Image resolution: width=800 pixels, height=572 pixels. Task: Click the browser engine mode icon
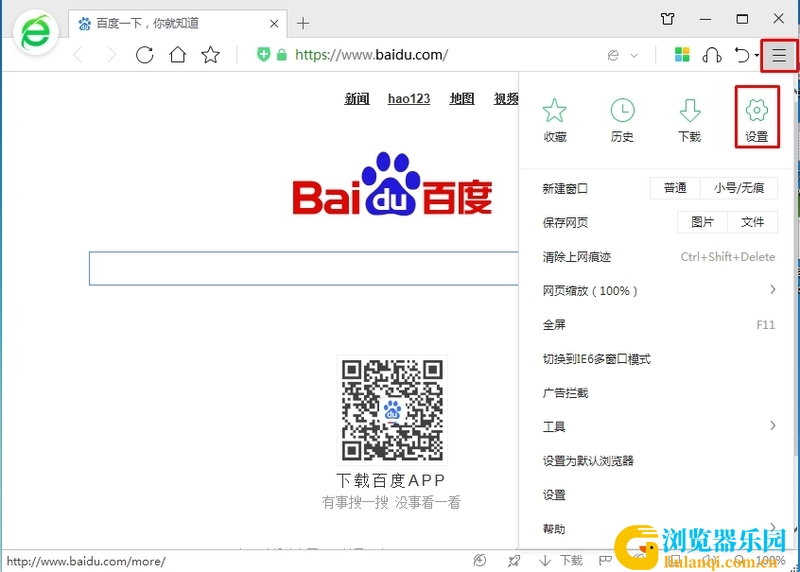[x=613, y=55]
